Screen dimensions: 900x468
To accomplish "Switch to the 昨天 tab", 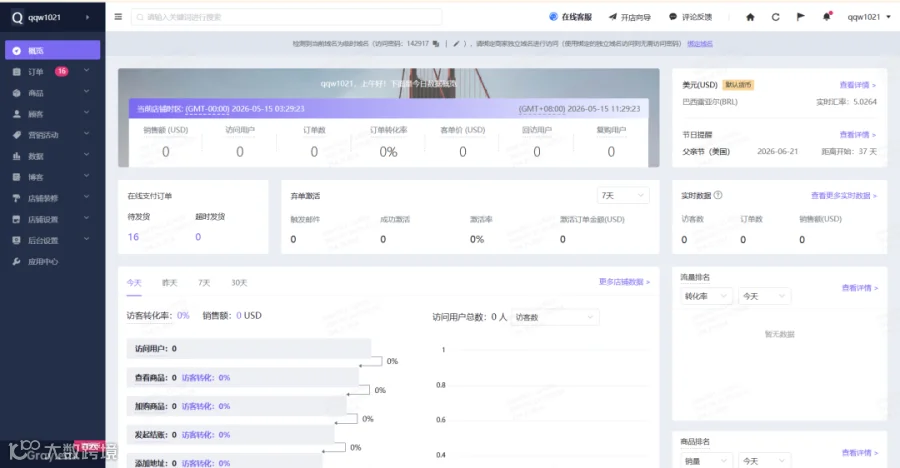I will 169,283.
